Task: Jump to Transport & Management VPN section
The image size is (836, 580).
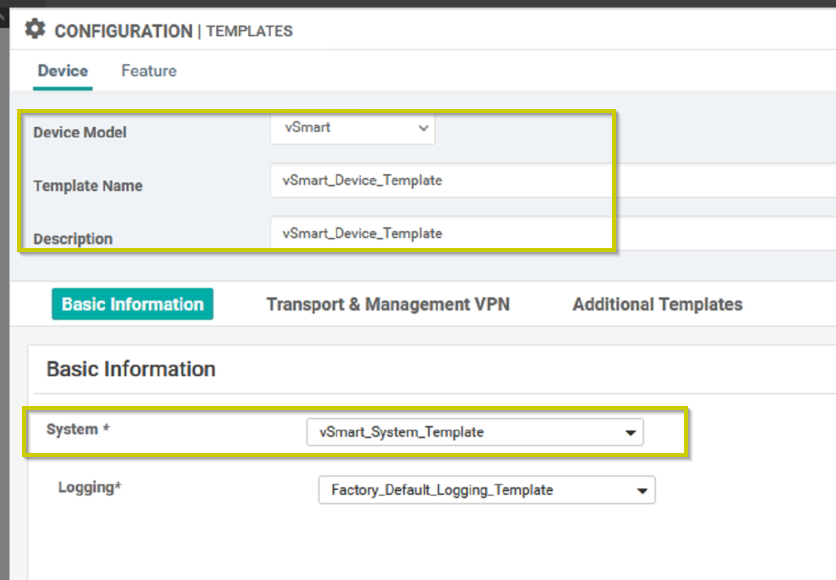Action: 388,304
